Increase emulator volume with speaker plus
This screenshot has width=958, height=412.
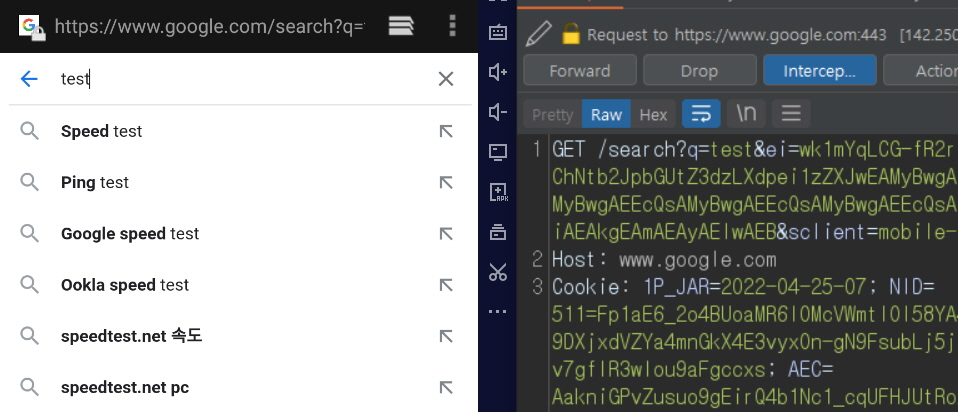pos(498,72)
